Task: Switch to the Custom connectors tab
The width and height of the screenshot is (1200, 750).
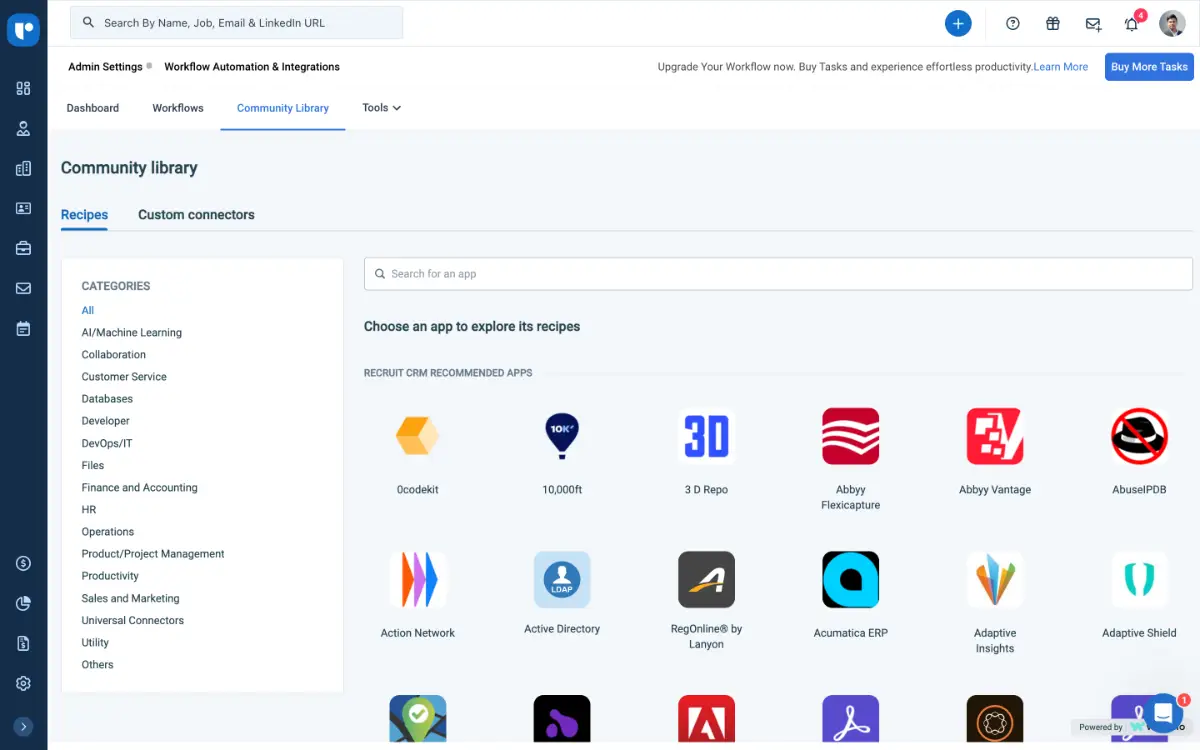Action: 196,214
